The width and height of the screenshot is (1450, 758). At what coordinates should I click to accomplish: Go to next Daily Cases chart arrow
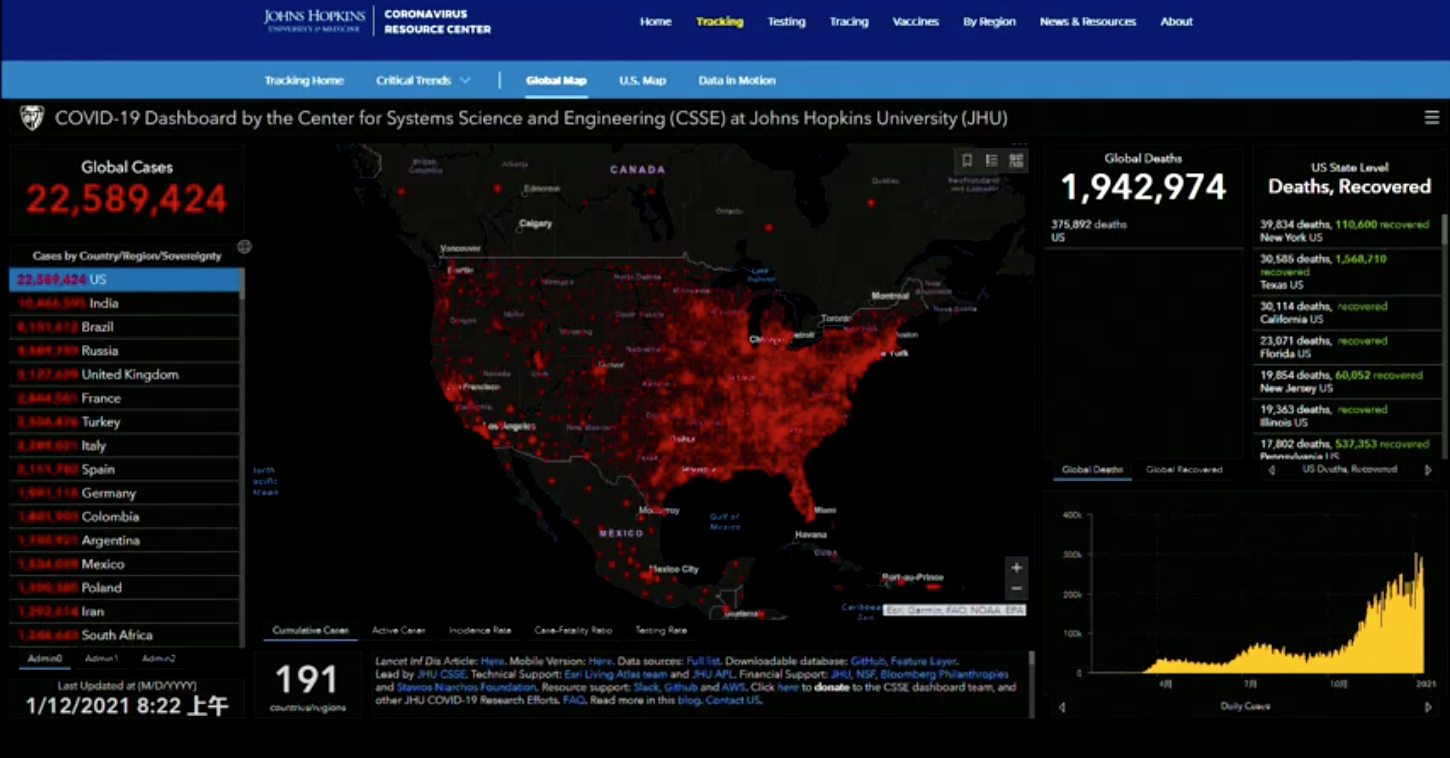(1428, 707)
